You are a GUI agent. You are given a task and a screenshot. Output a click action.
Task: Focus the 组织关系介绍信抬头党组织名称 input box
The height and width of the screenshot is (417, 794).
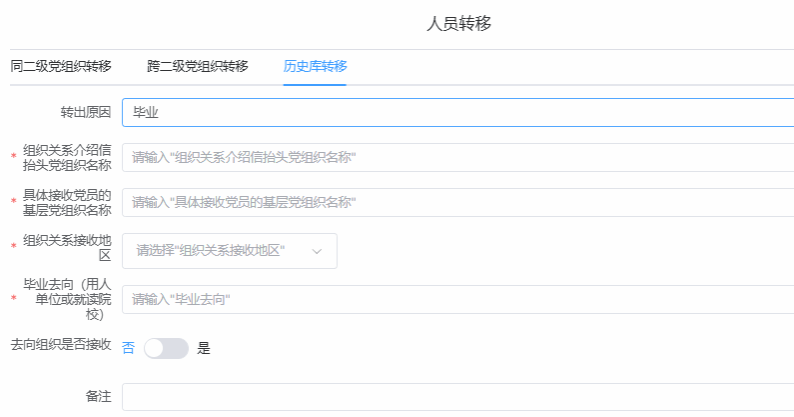[457, 158]
